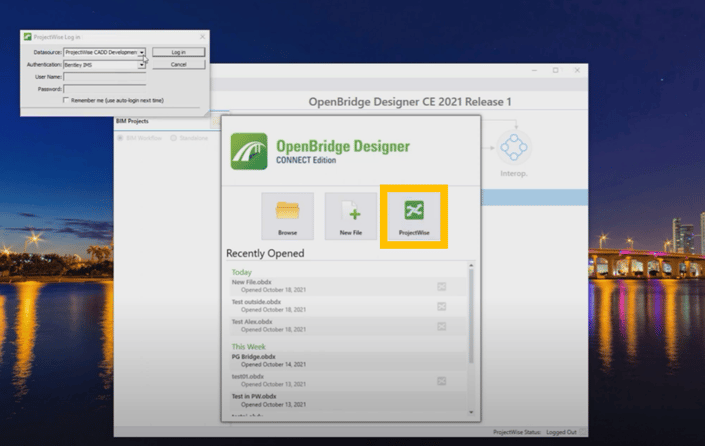Viewport: 705px width, 446px height.
Task: Open recent file Test Alex.obdx
Action: pos(348,326)
